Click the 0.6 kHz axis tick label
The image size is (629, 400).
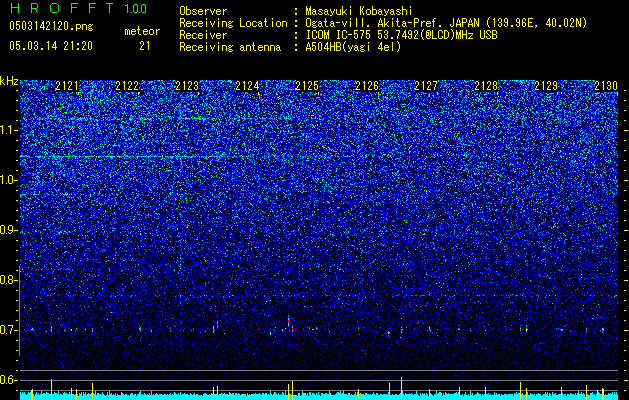[9, 380]
